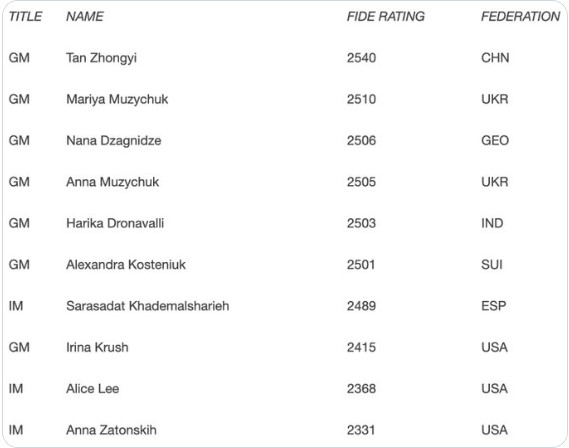Click the TITLE column header
569x448 pixels.
coord(25,16)
